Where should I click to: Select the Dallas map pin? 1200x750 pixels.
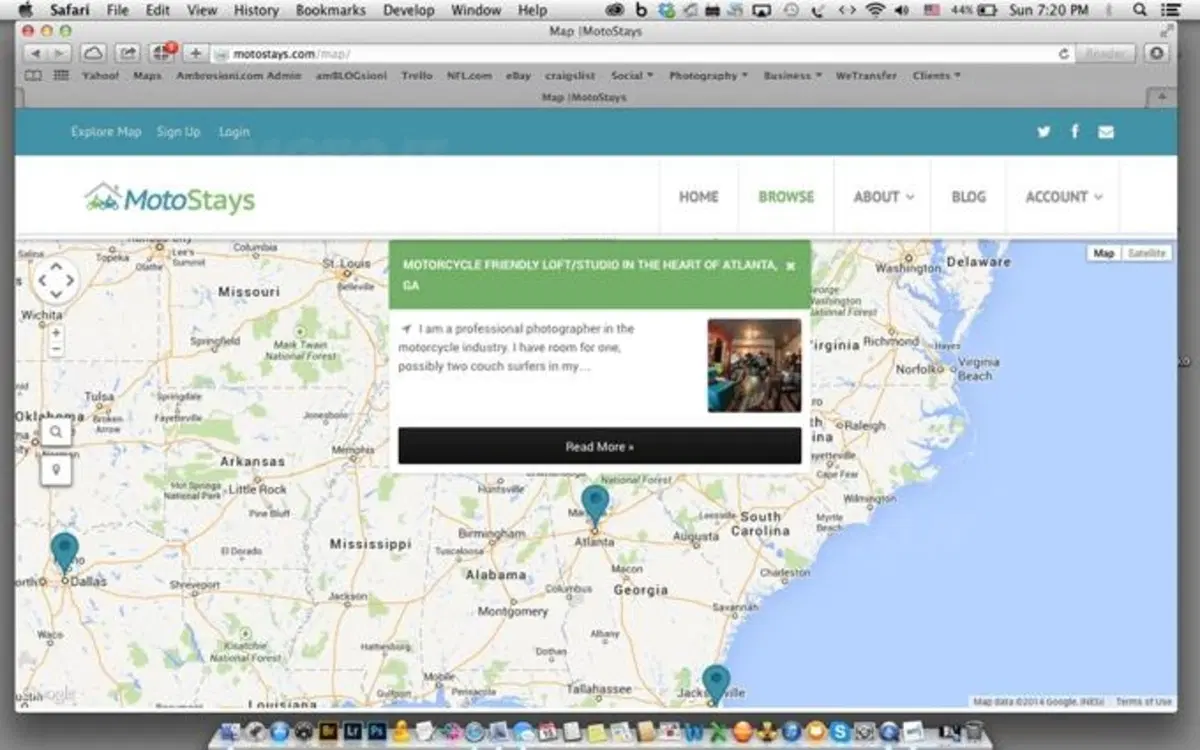tap(65, 553)
